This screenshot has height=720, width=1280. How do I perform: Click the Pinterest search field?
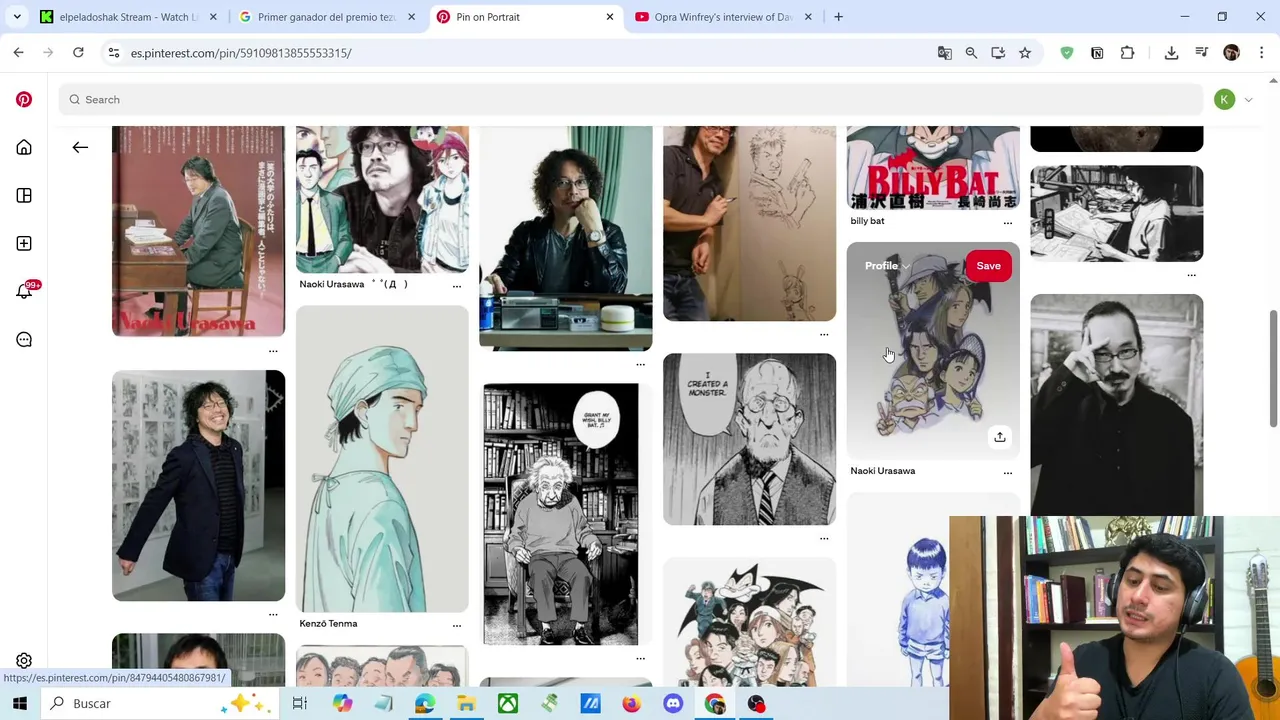pos(630,99)
